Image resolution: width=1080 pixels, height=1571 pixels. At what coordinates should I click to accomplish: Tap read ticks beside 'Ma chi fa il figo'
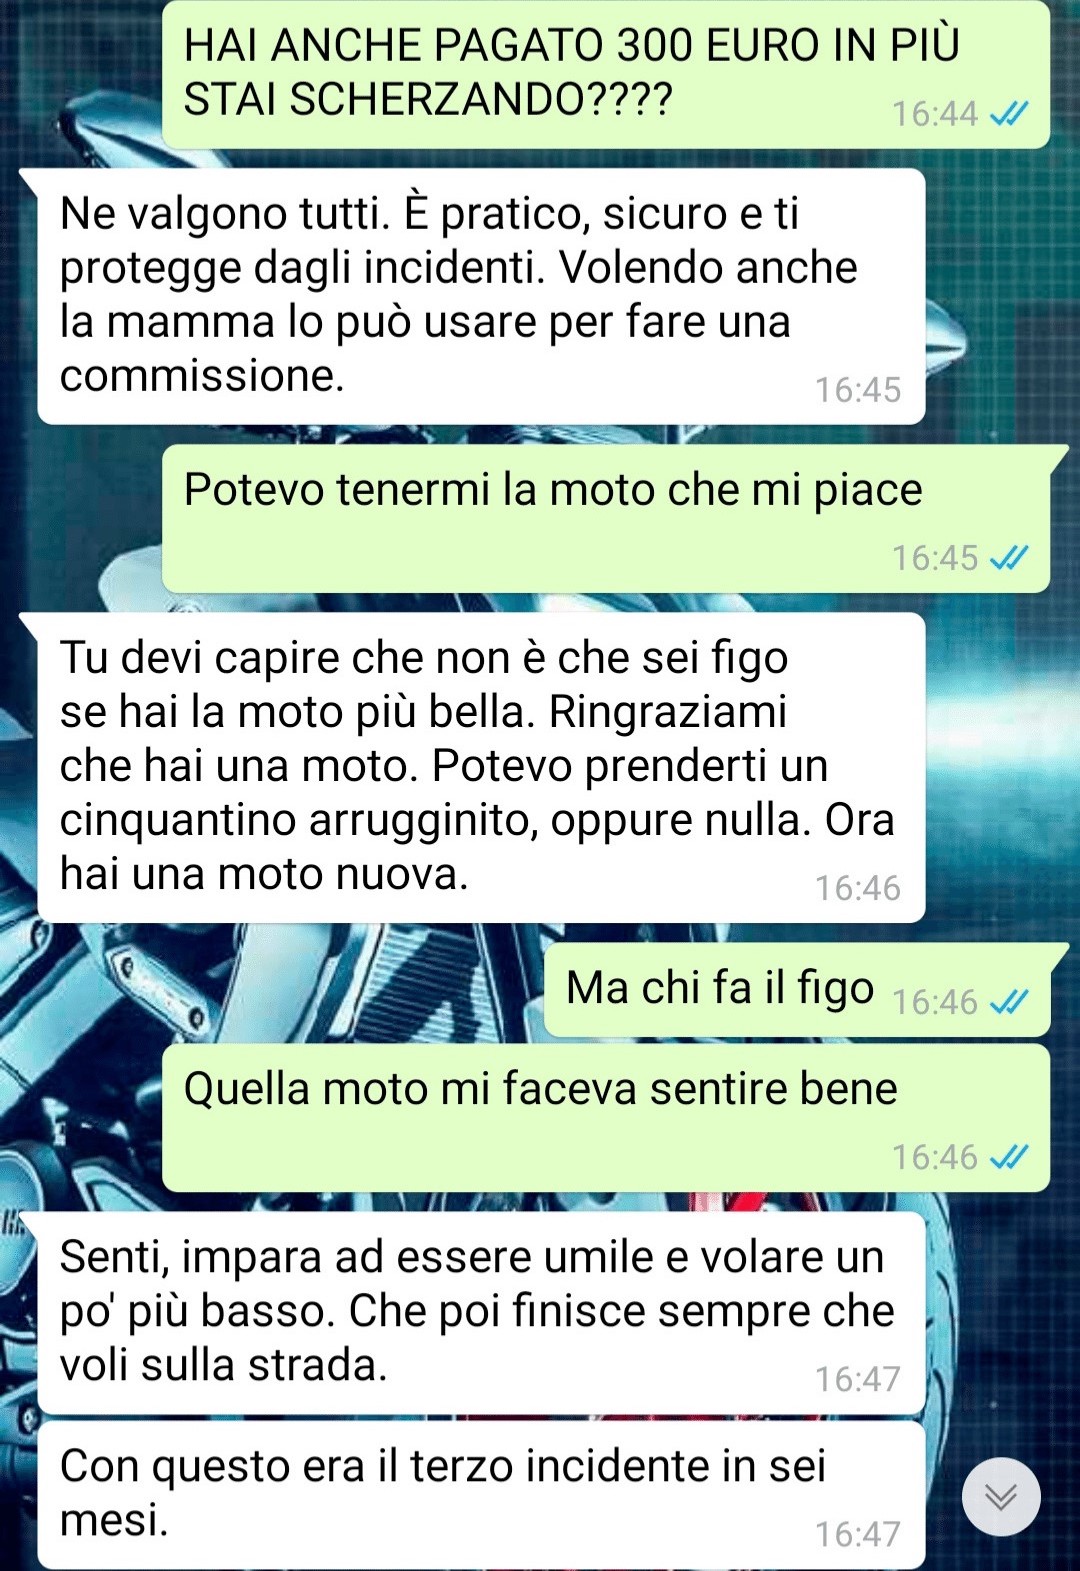point(1008,1002)
